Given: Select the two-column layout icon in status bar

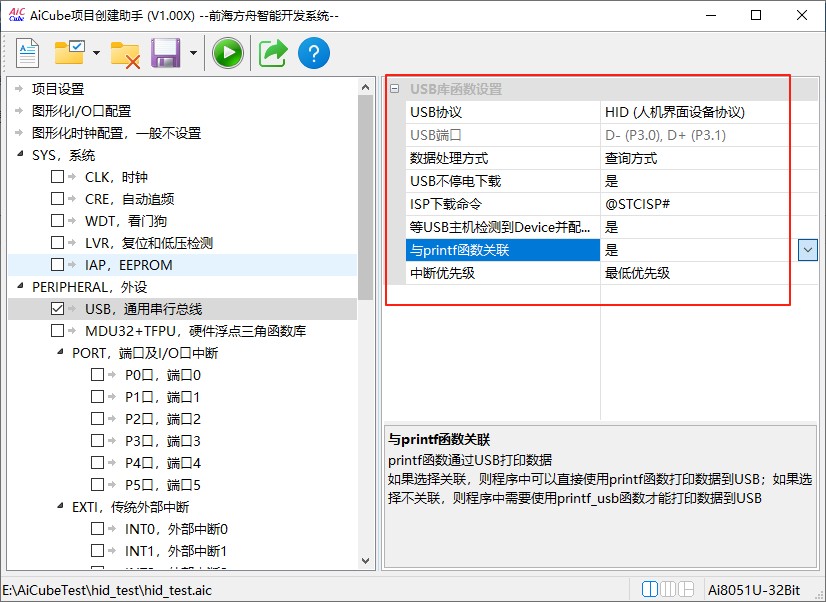Looking at the screenshot, I should [x=651, y=590].
